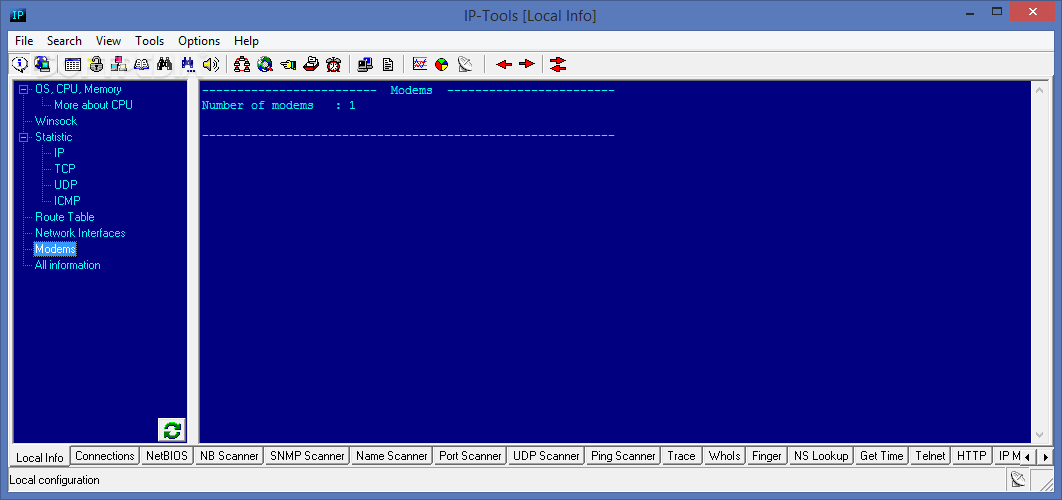Click the red connected-nodes Trace toolbar icon
This screenshot has width=1062, height=500.
[x=242, y=64]
